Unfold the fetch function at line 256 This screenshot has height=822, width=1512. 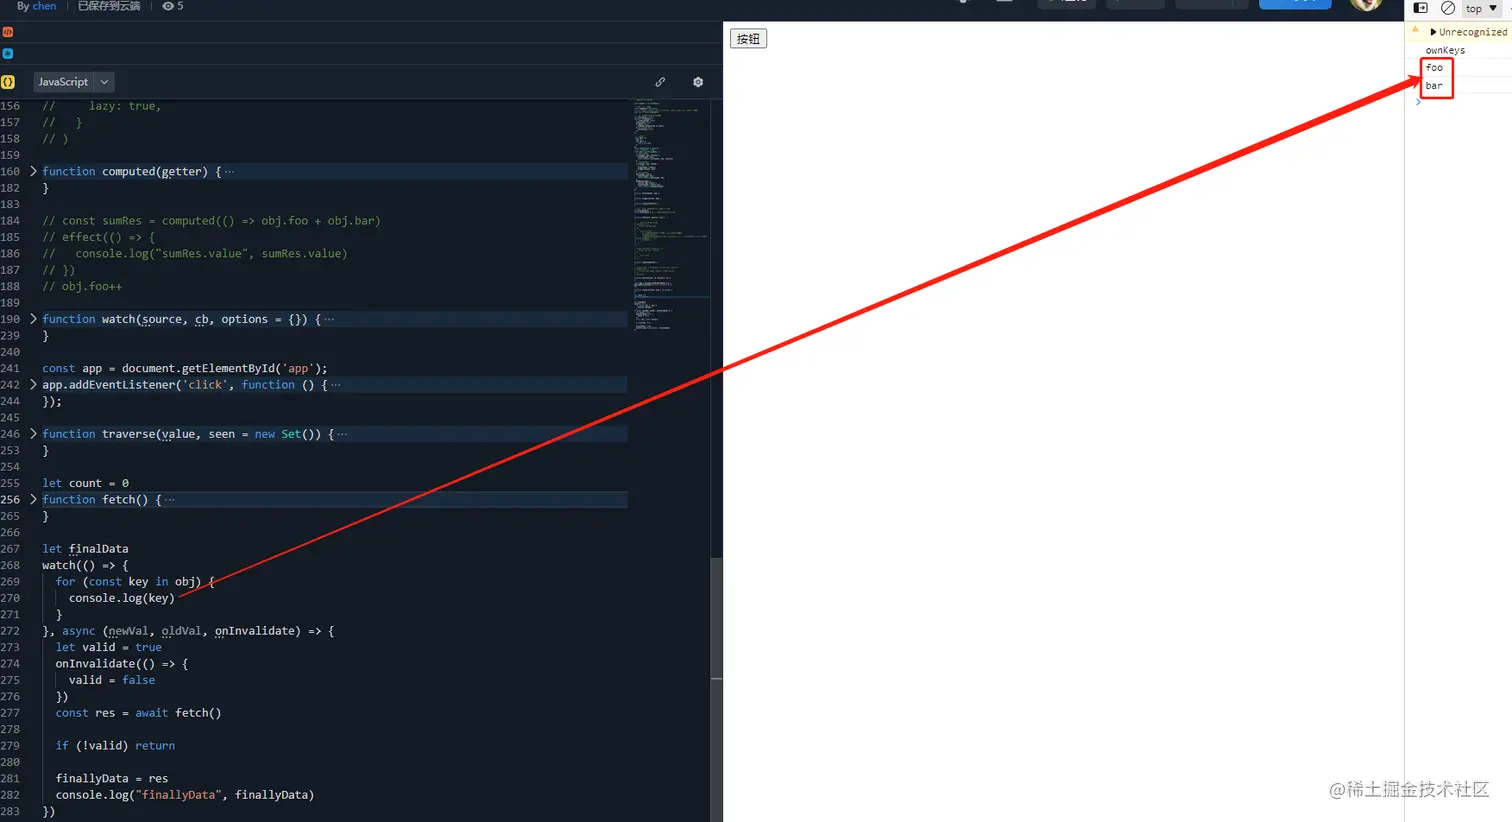(33, 499)
